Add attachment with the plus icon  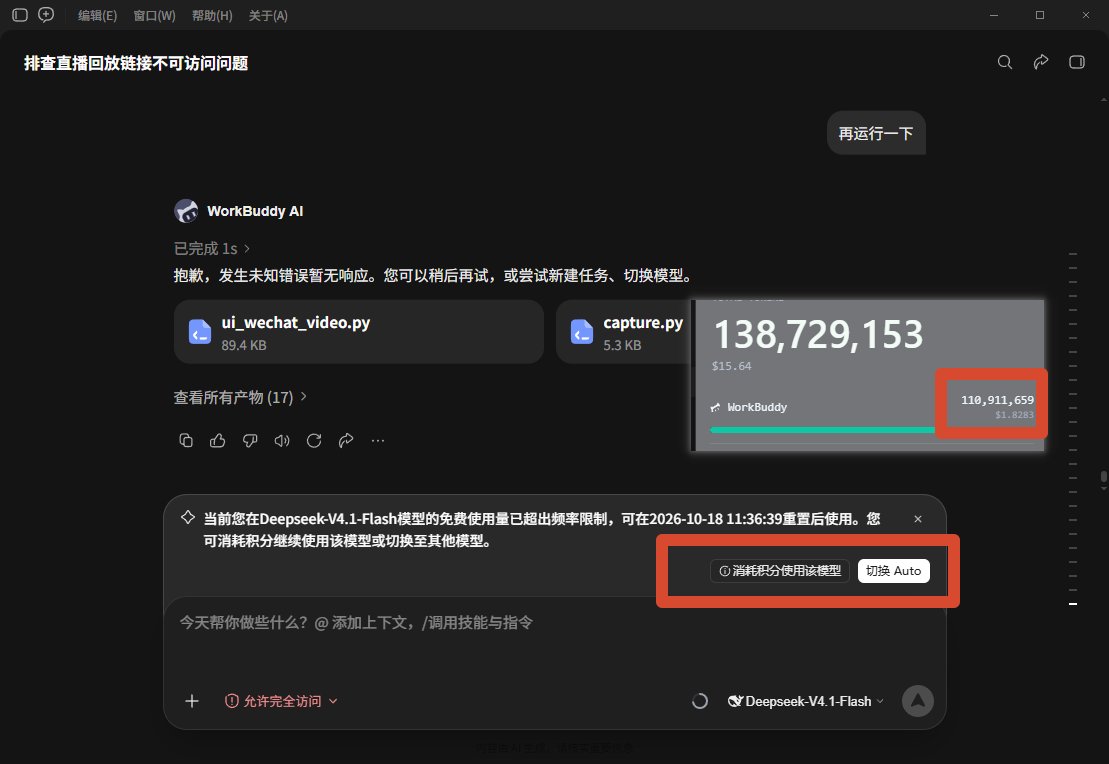192,701
